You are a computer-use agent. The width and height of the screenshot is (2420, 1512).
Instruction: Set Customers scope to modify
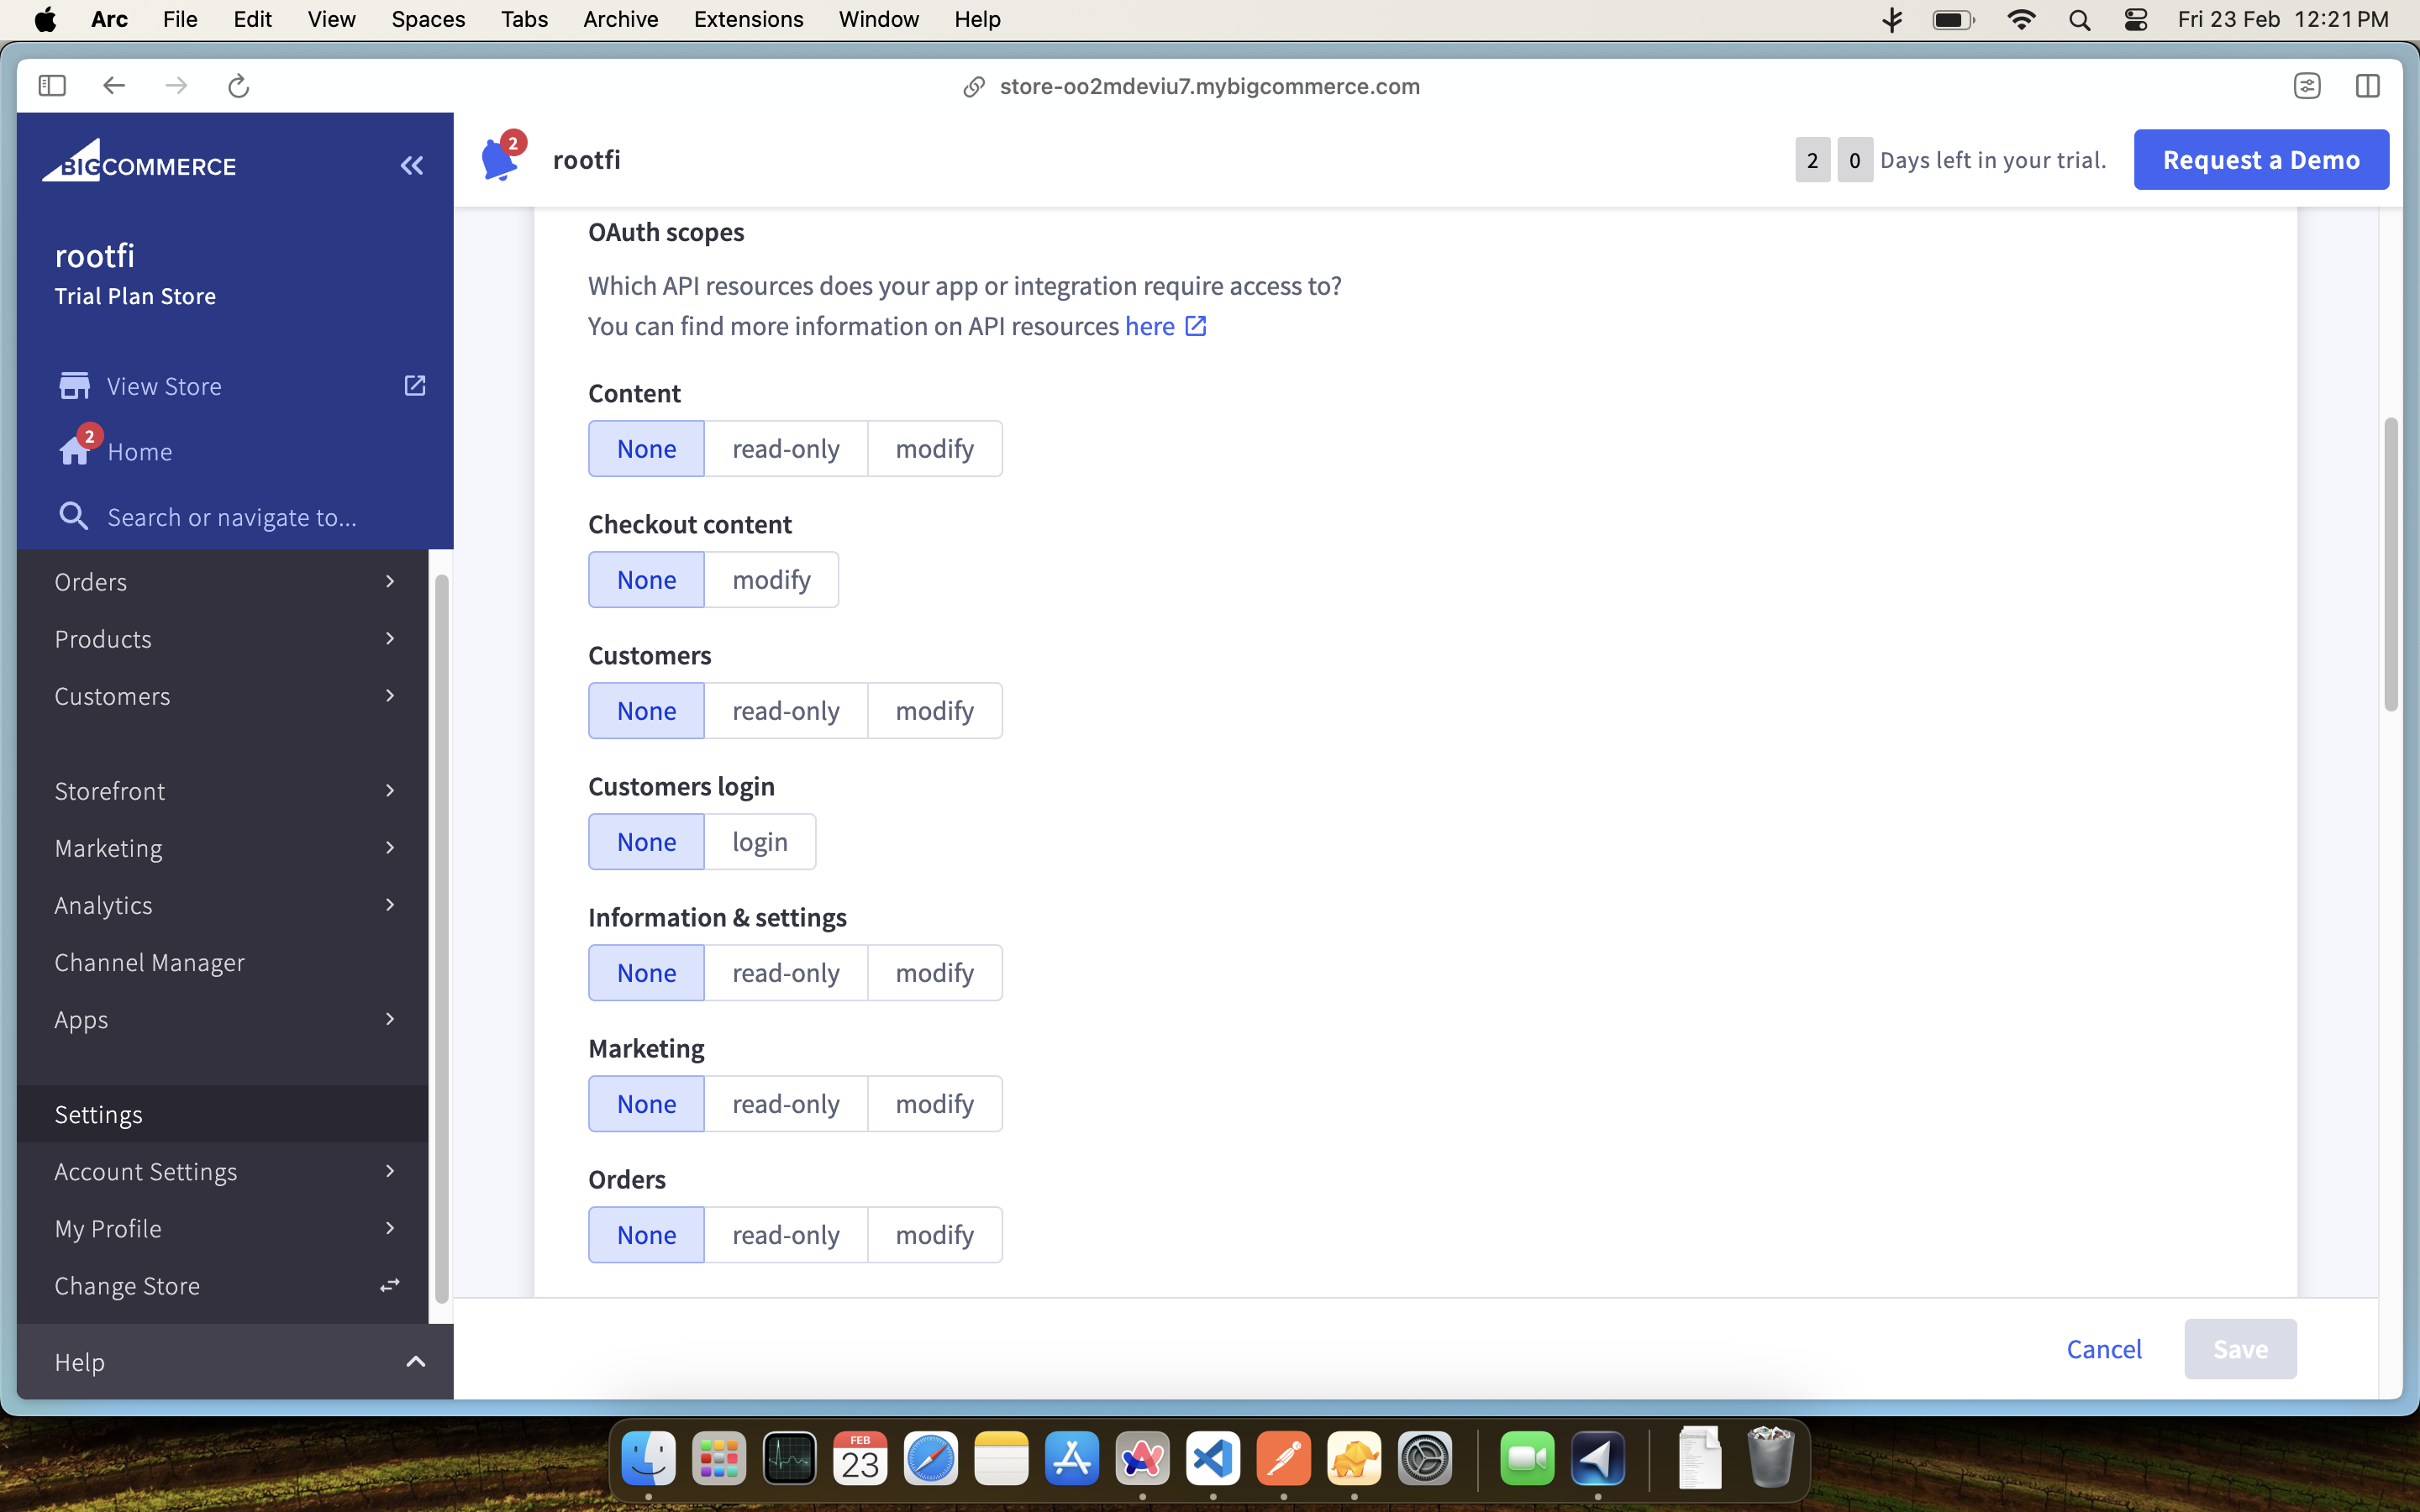tap(934, 711)
